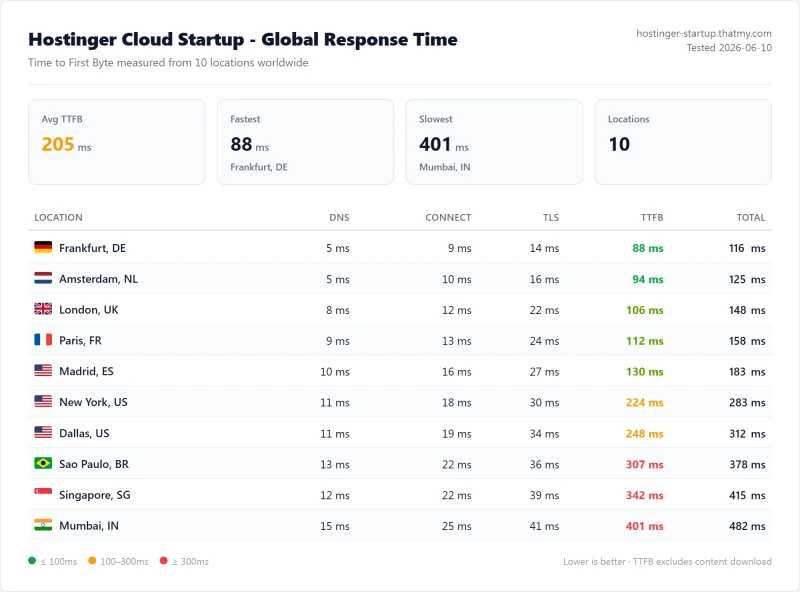Click the 401 ms TTFB value in Mumbai row
This screenshot has width=800, height=592.
(645, 526)
